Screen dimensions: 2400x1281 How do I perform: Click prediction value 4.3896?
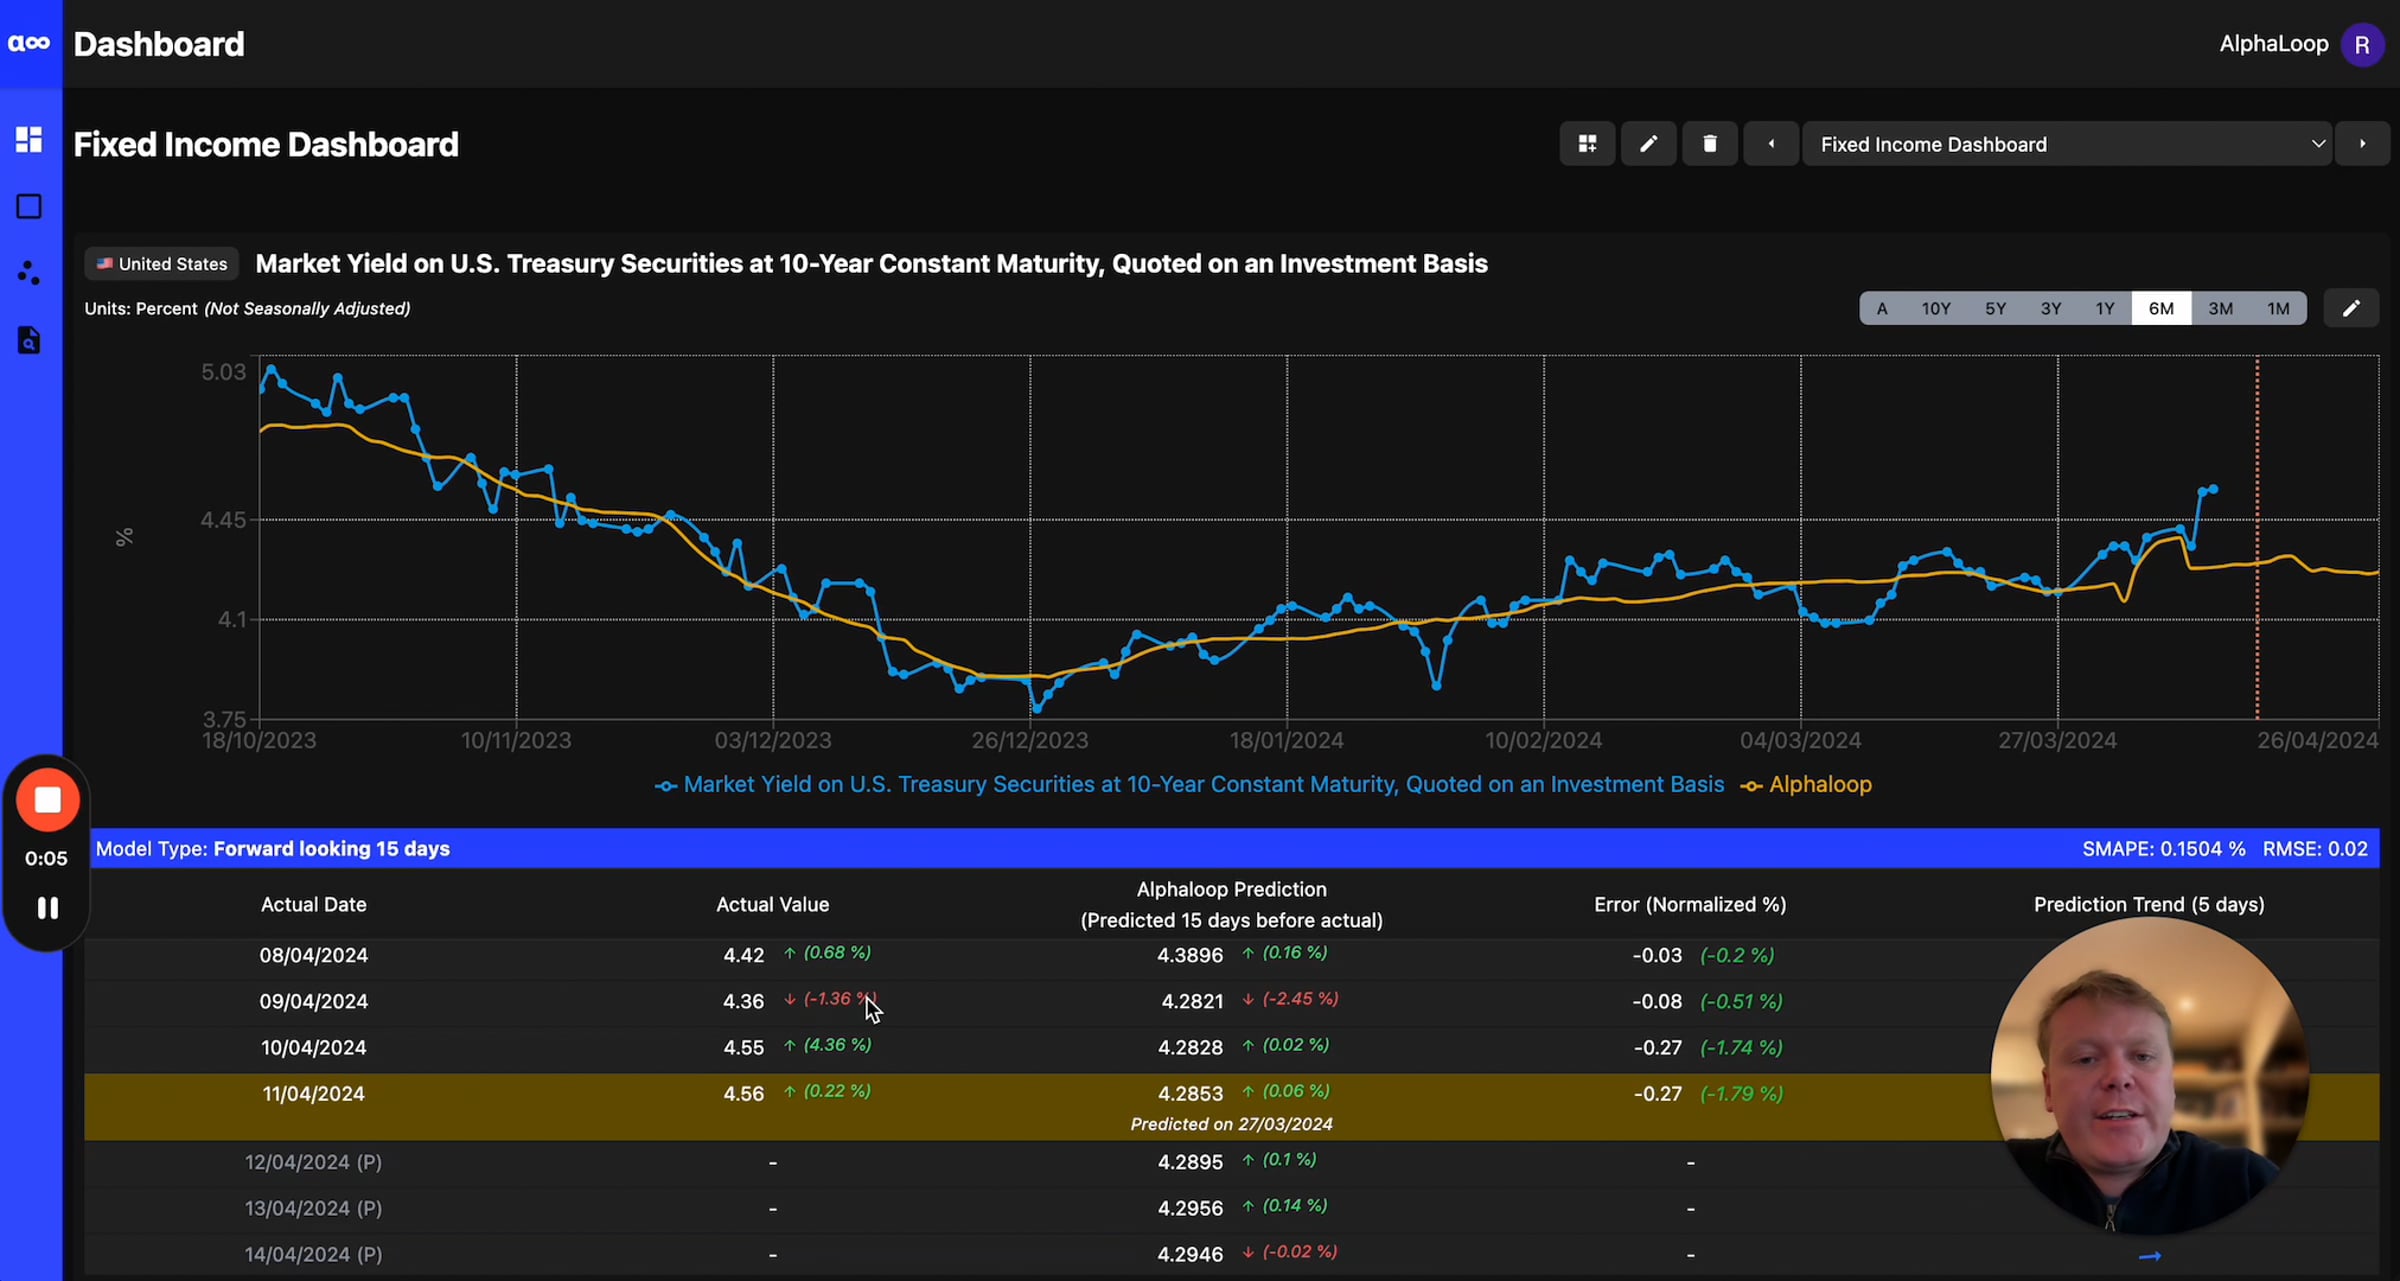point(1190,956)
